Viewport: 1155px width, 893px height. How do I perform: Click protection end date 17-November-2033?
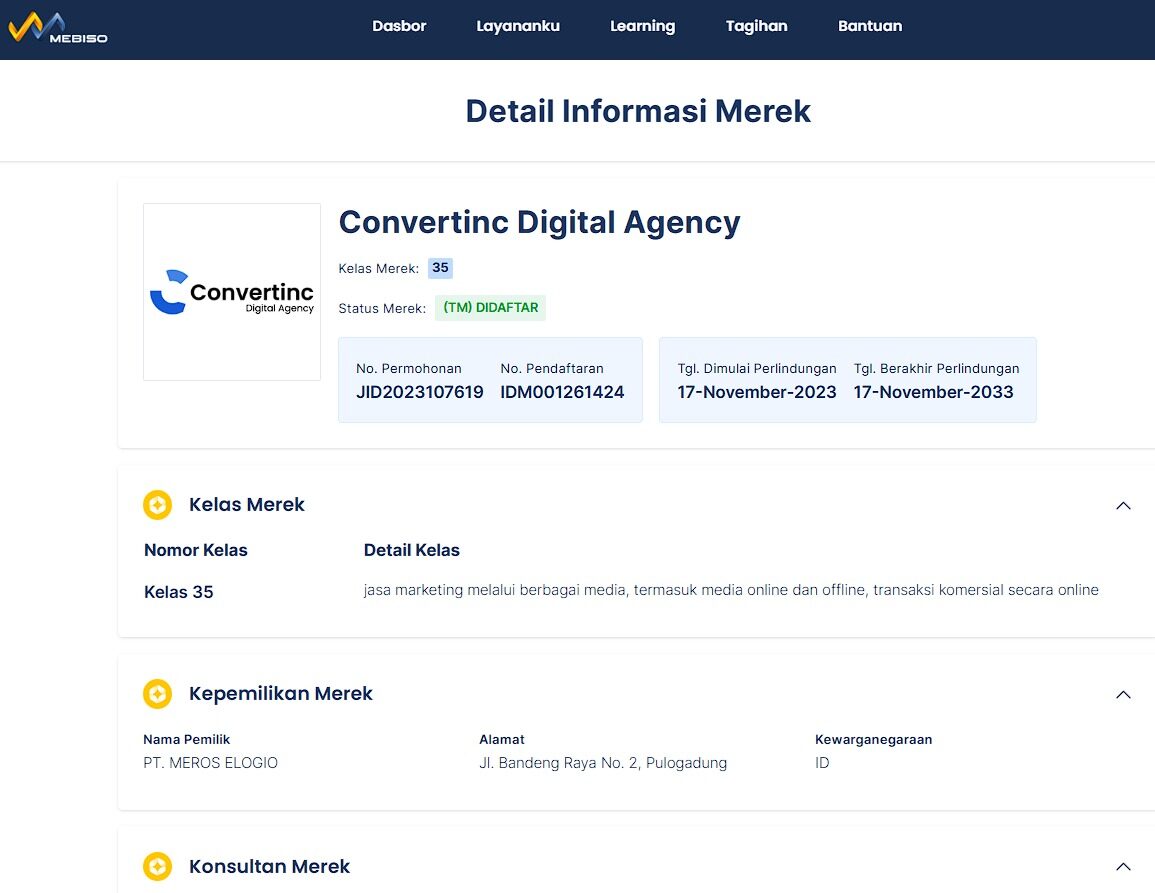click(x=933, y=392)
